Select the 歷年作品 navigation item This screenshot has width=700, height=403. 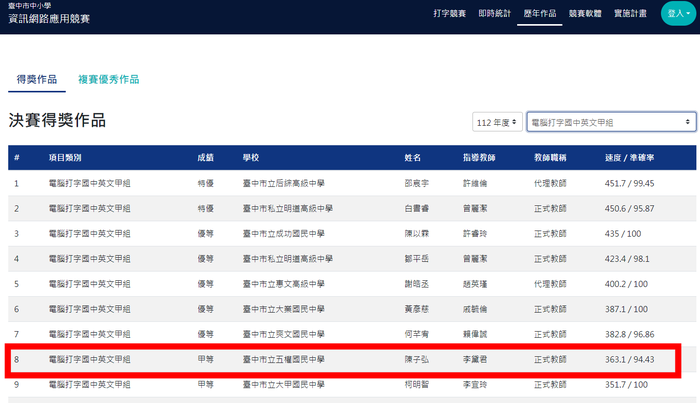coord(540,13)
